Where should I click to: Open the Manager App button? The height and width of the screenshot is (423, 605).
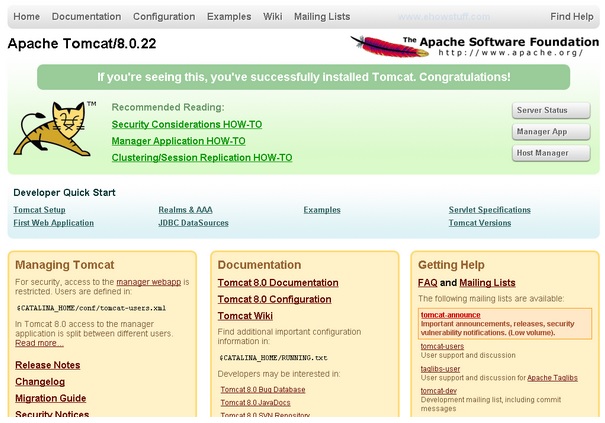coord(551,132)
